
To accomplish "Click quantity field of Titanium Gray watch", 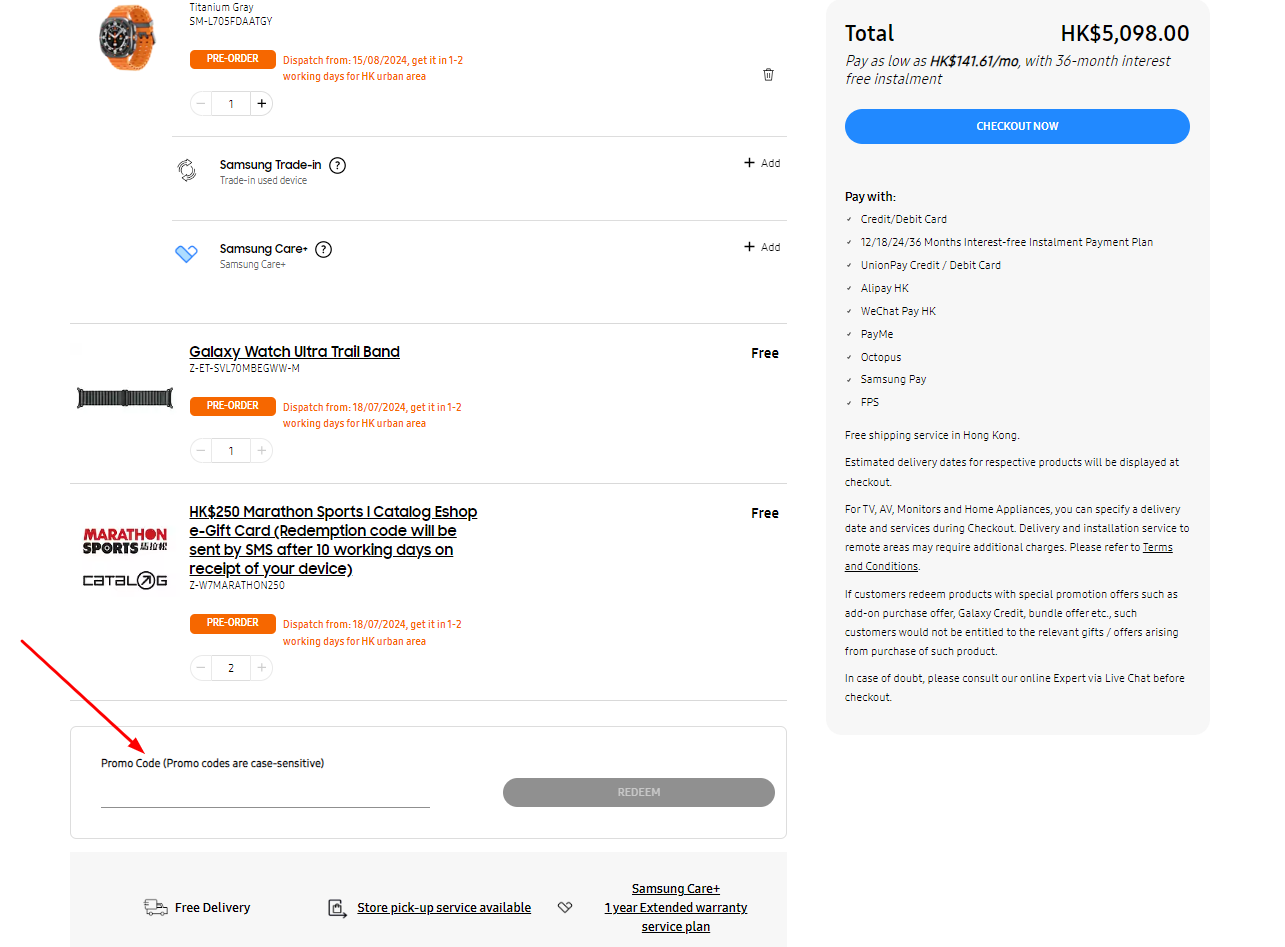I will tap(231, 104).
